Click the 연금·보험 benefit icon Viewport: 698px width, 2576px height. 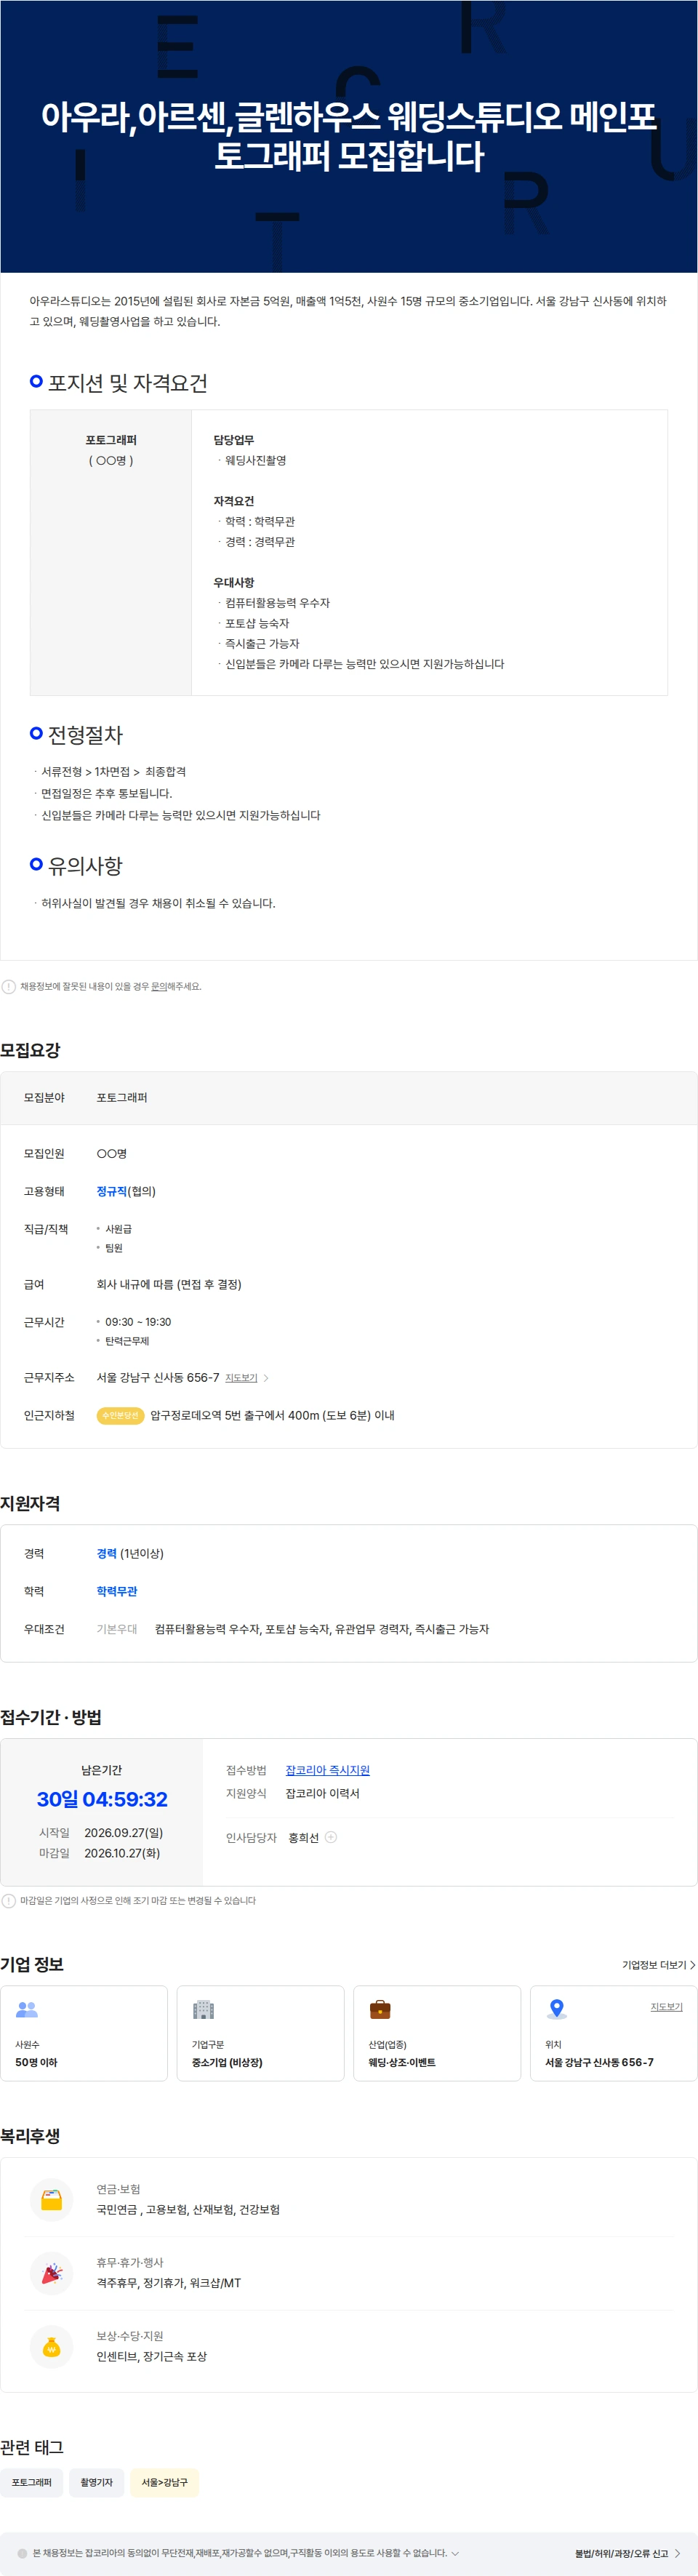(52, 2200)
